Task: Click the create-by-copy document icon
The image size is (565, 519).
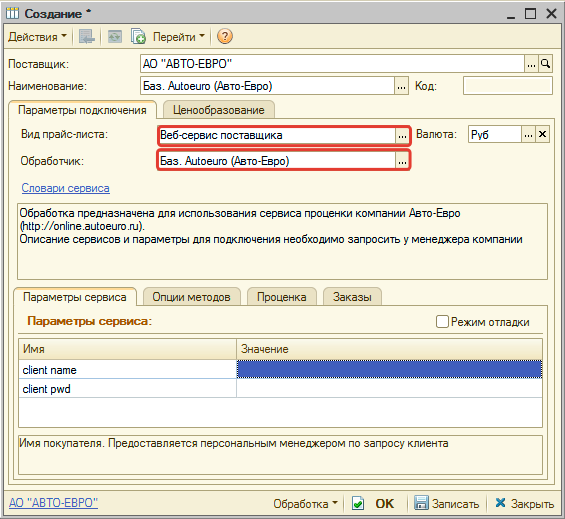Action: coord(138,36)
